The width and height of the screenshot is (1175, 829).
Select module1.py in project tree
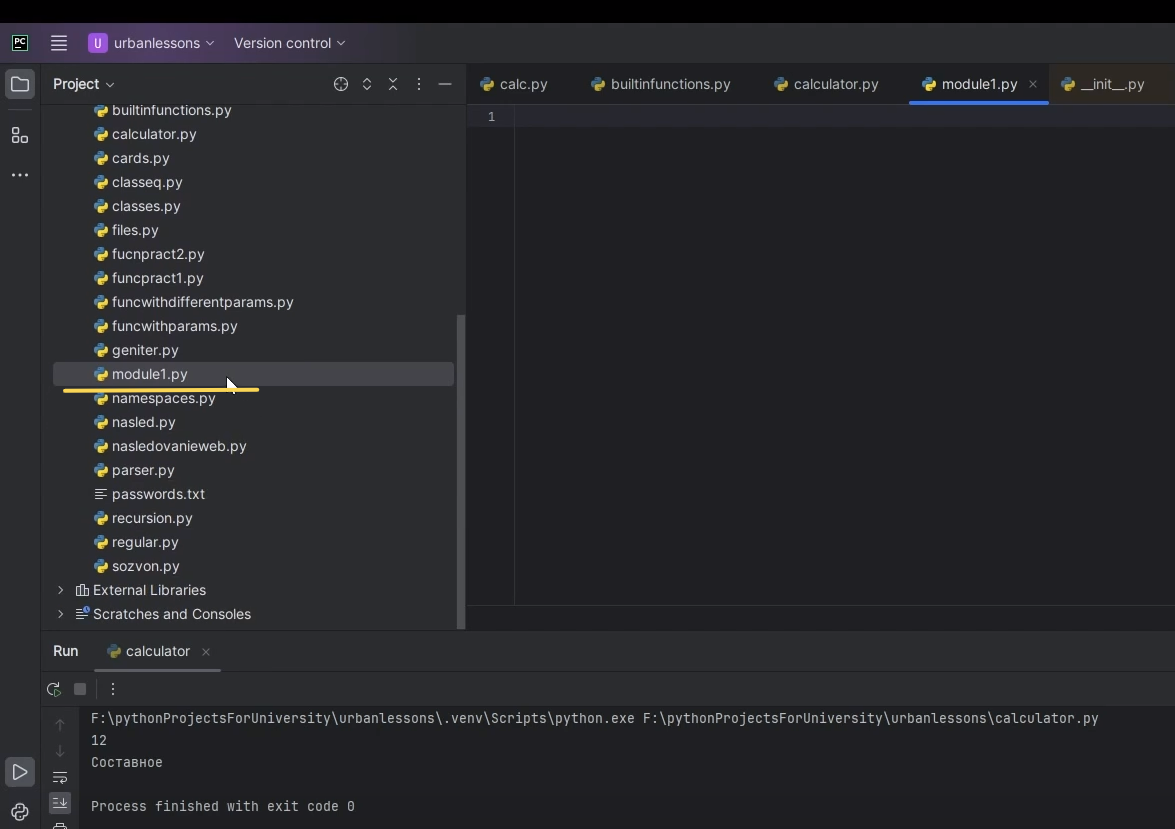[253, 374]
